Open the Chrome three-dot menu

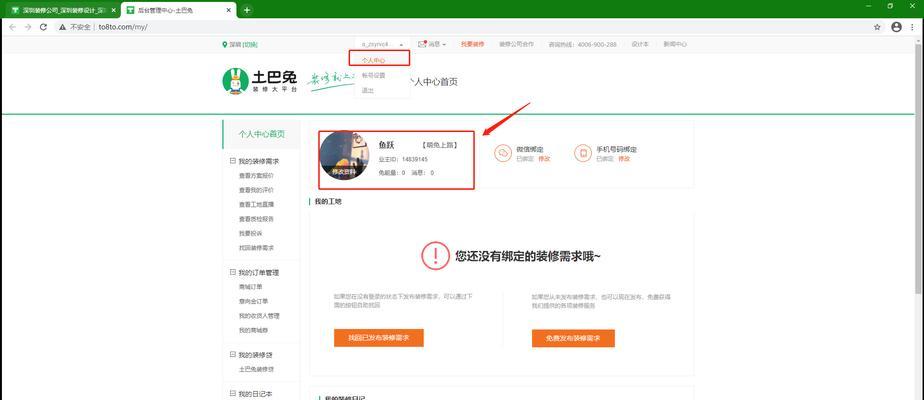(912, 27)
